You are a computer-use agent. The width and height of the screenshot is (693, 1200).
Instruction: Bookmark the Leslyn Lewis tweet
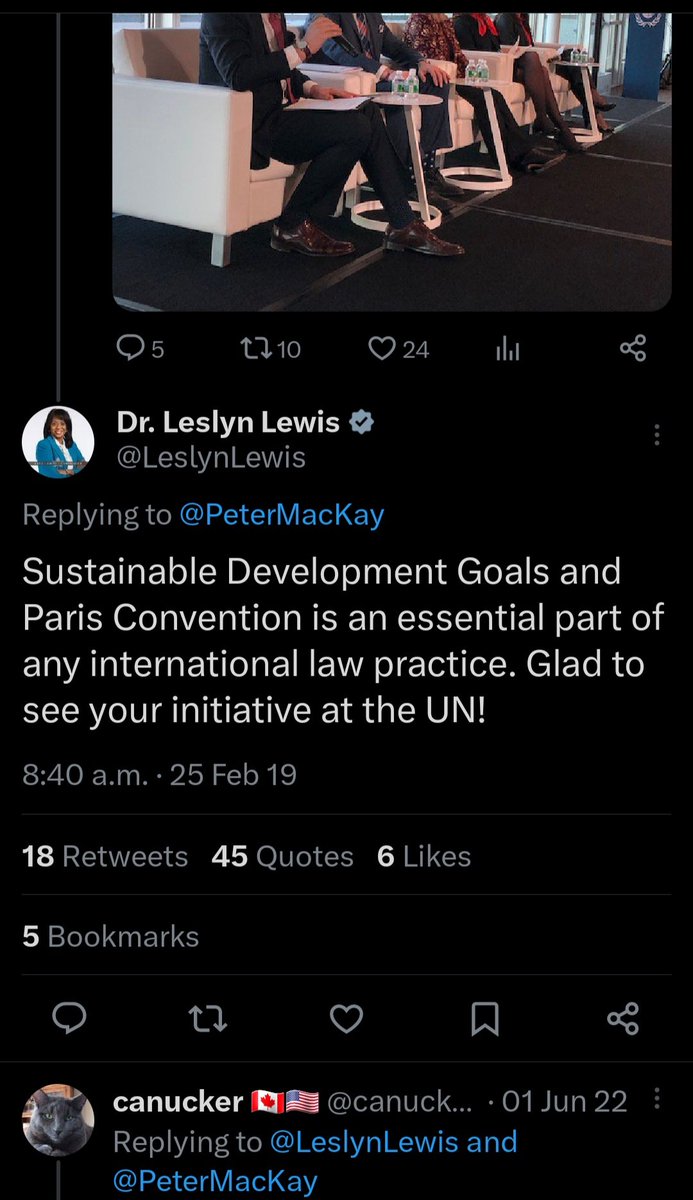coord(485,1018)
